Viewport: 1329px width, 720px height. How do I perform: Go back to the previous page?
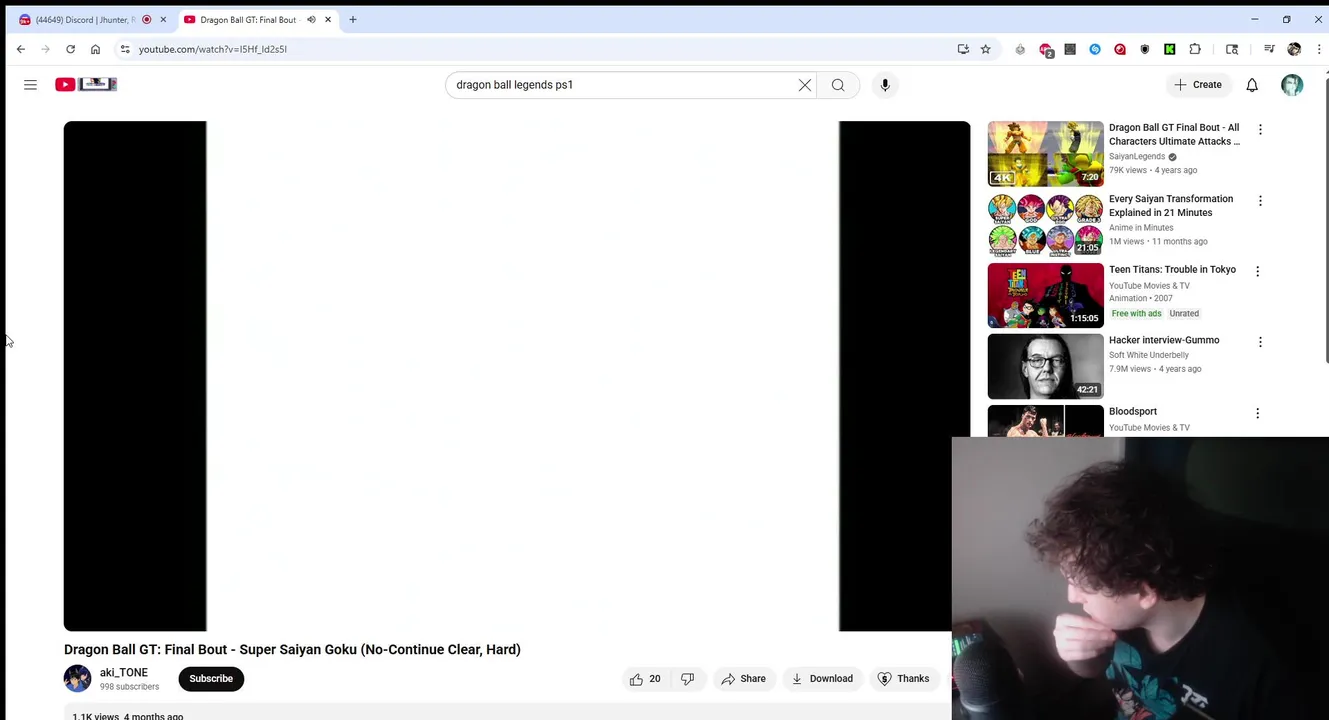pyautogui.click(x=21, y=49)
